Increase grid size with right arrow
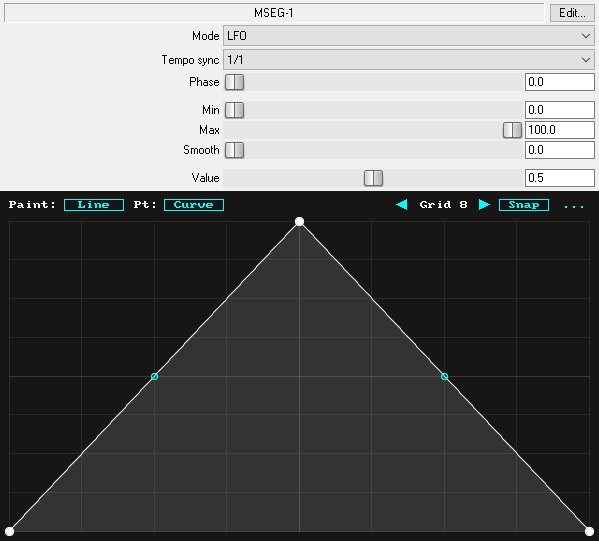 click(x=484, y=205)
